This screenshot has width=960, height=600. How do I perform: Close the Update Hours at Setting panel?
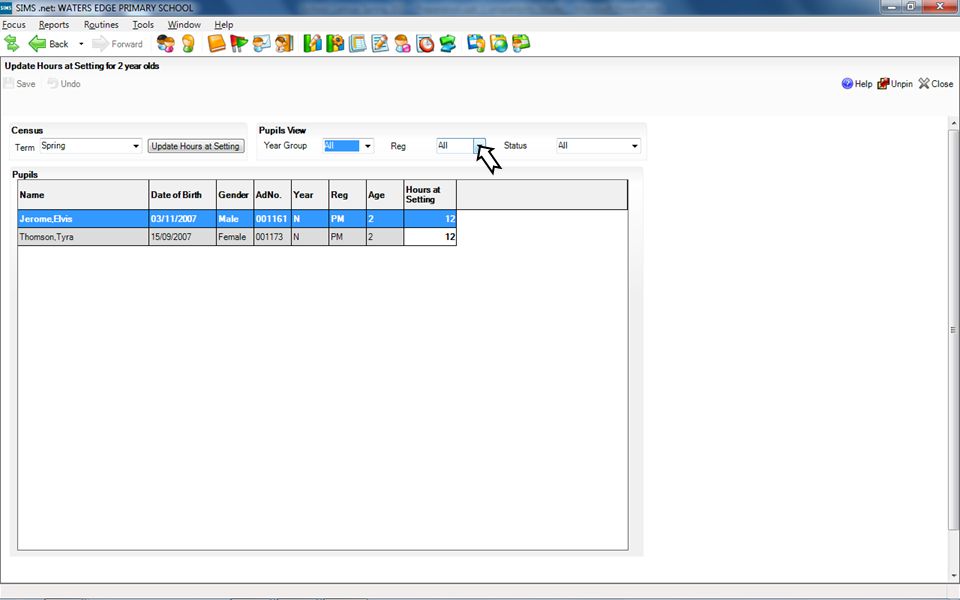point(936,84)
